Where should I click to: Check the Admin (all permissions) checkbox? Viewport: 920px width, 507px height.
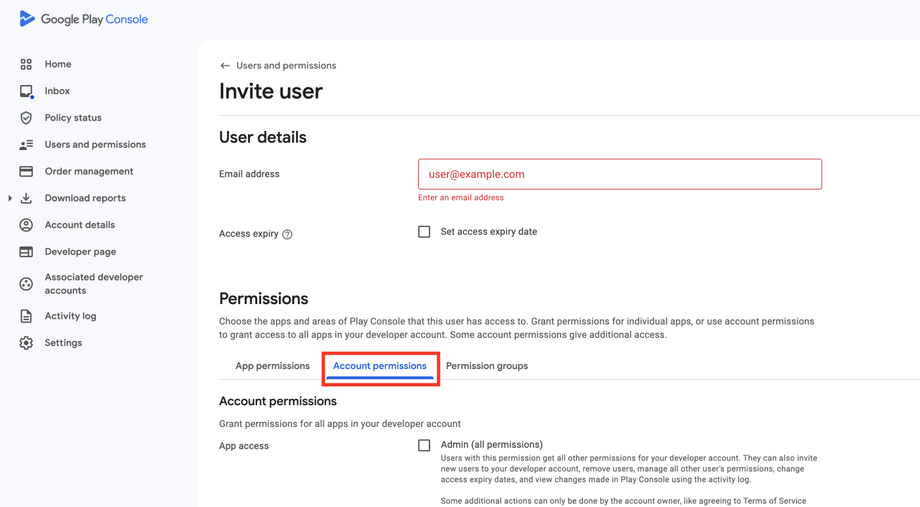(424, 445)
